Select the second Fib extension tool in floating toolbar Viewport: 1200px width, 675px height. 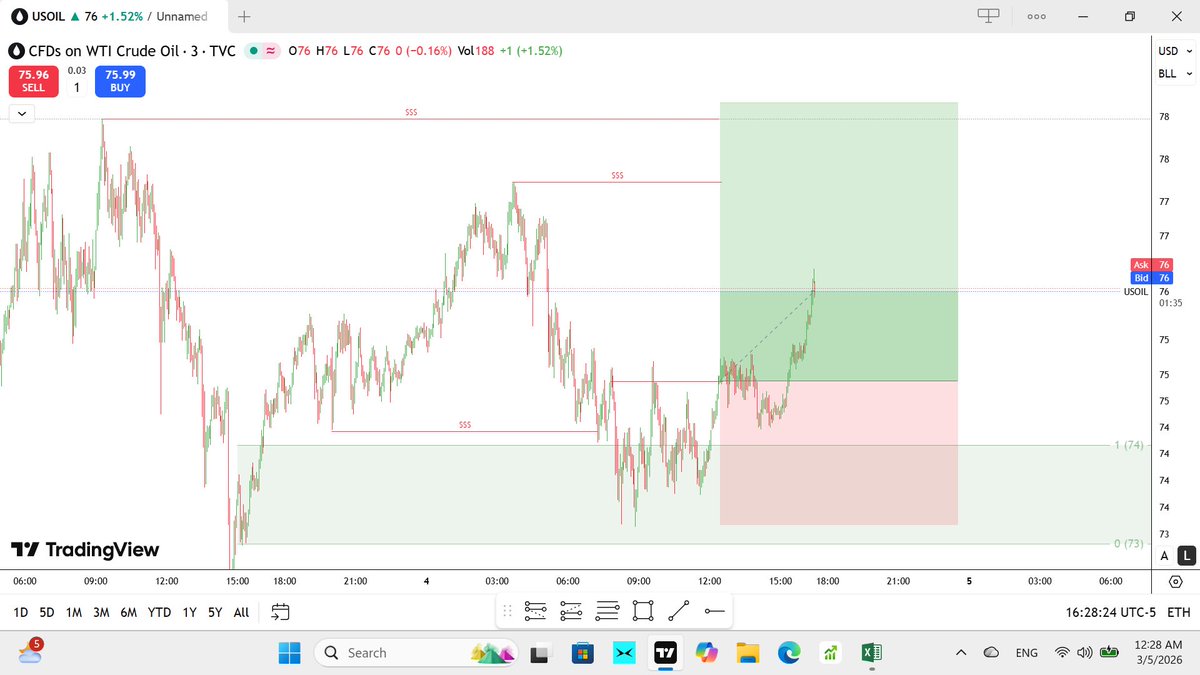pyautogui.click(x=571, y=610)
